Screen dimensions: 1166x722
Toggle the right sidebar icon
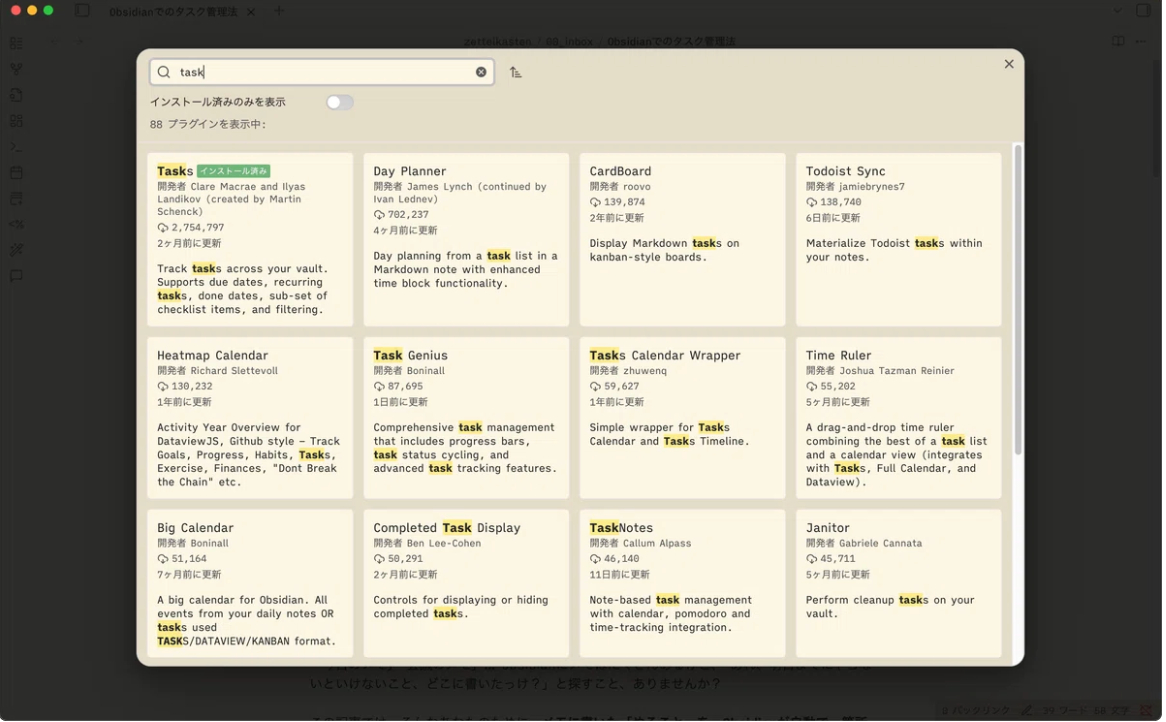tap(1144, 10)
